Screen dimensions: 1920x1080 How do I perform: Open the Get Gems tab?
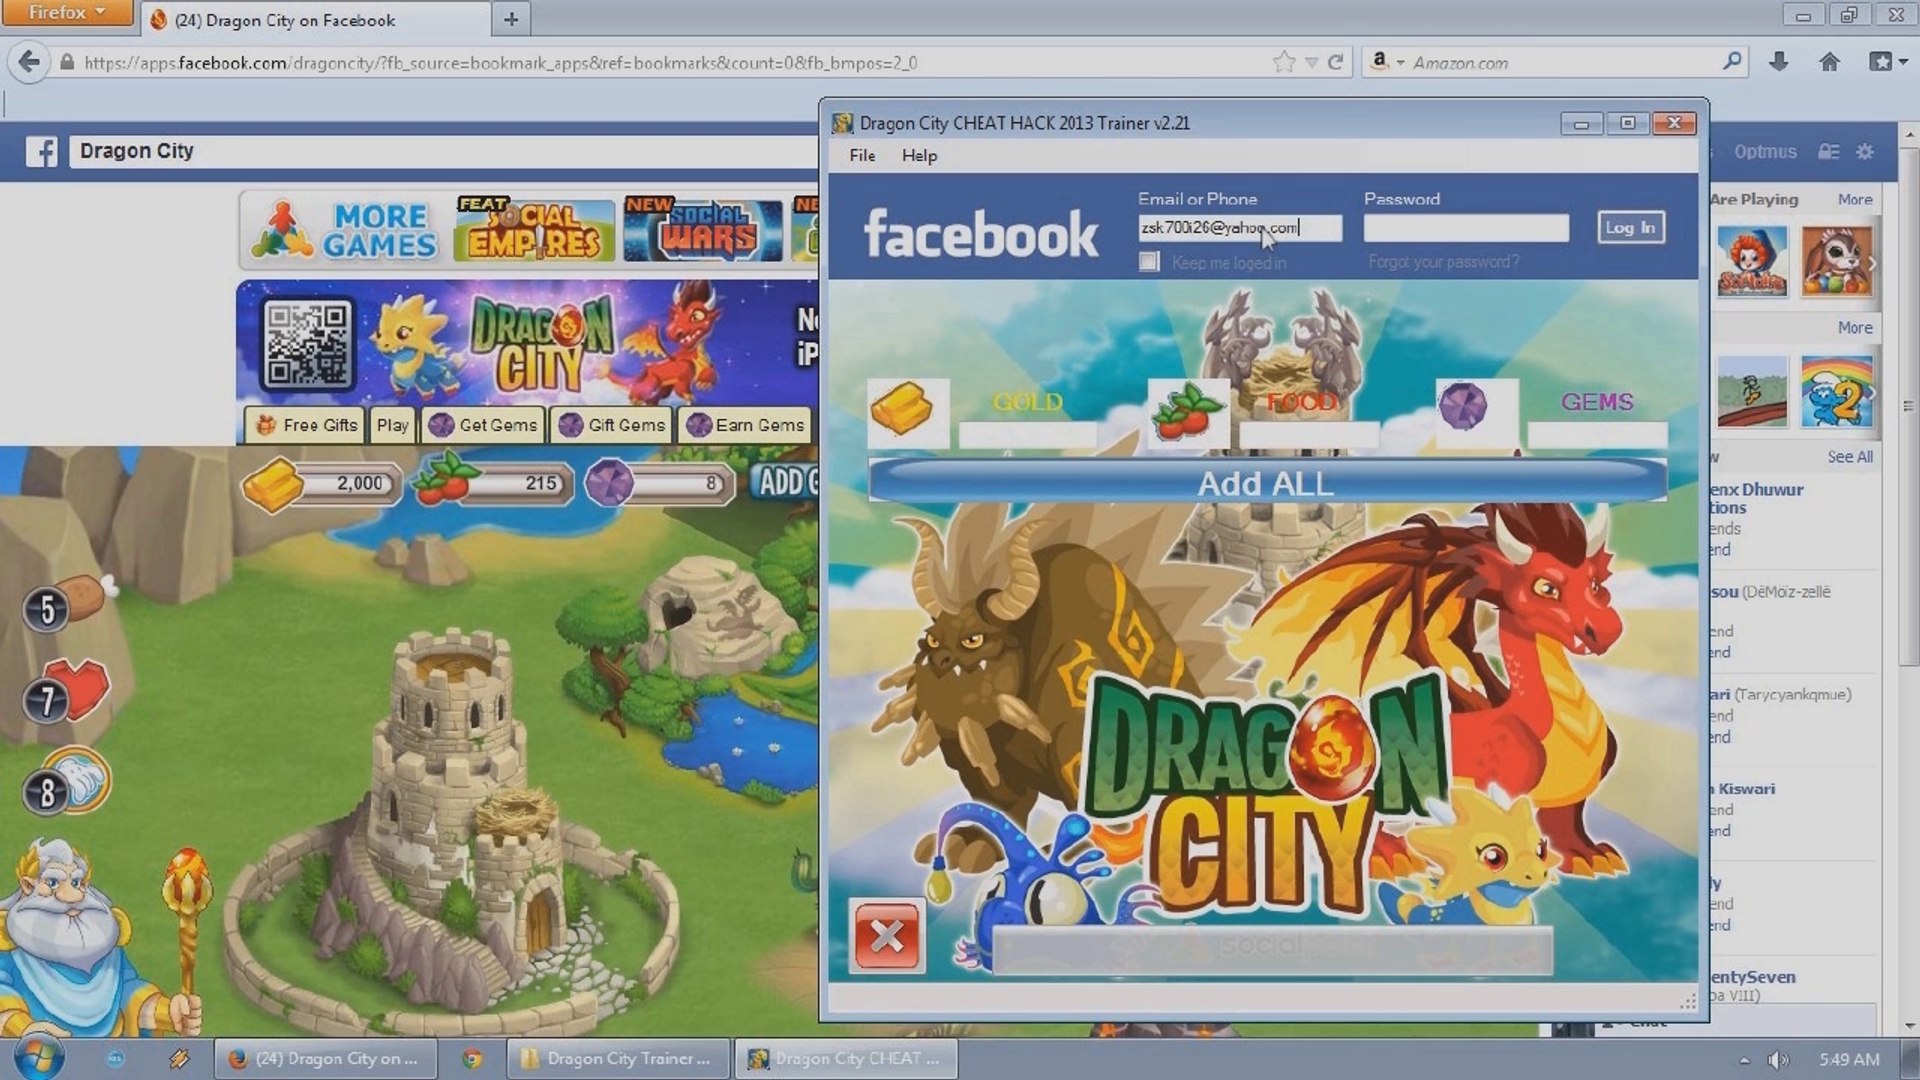pos(484,425)
